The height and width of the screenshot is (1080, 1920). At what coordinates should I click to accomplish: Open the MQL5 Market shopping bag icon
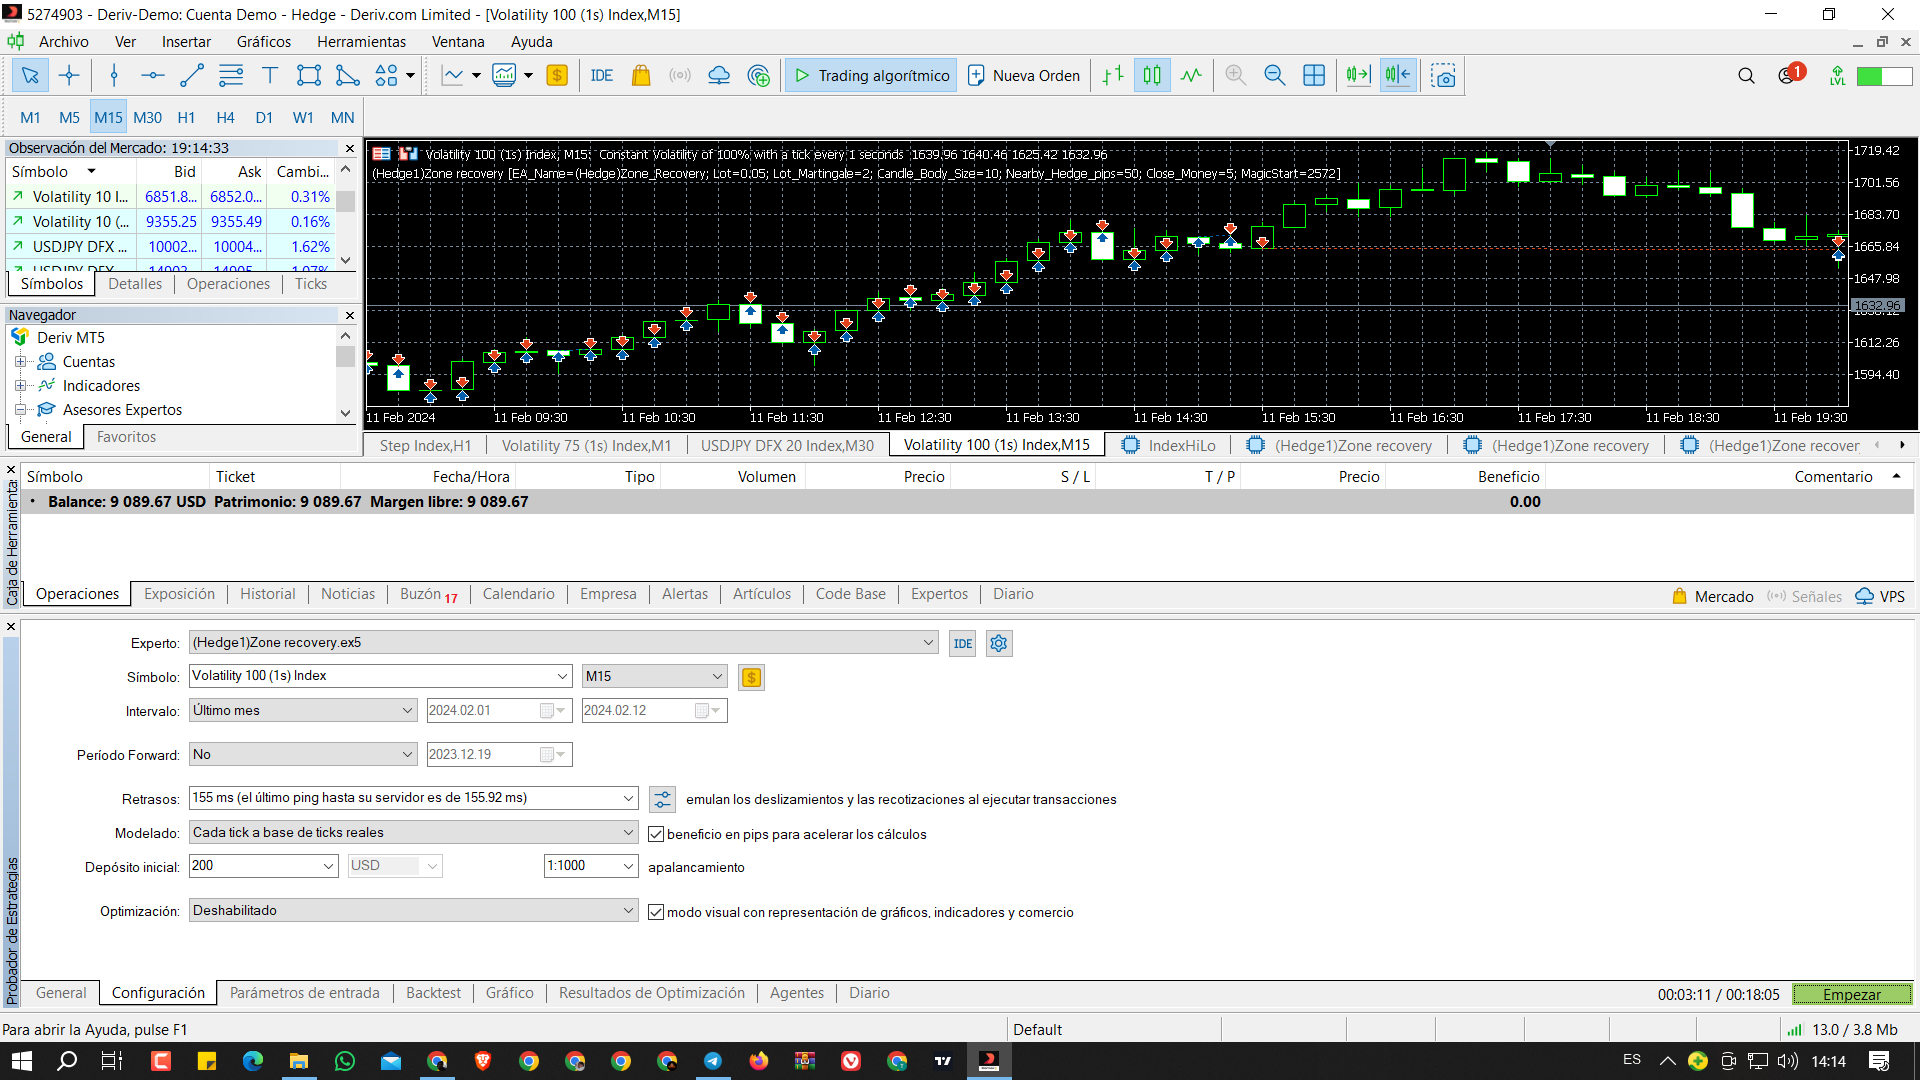pyautogui.click(x=641, y=75)
